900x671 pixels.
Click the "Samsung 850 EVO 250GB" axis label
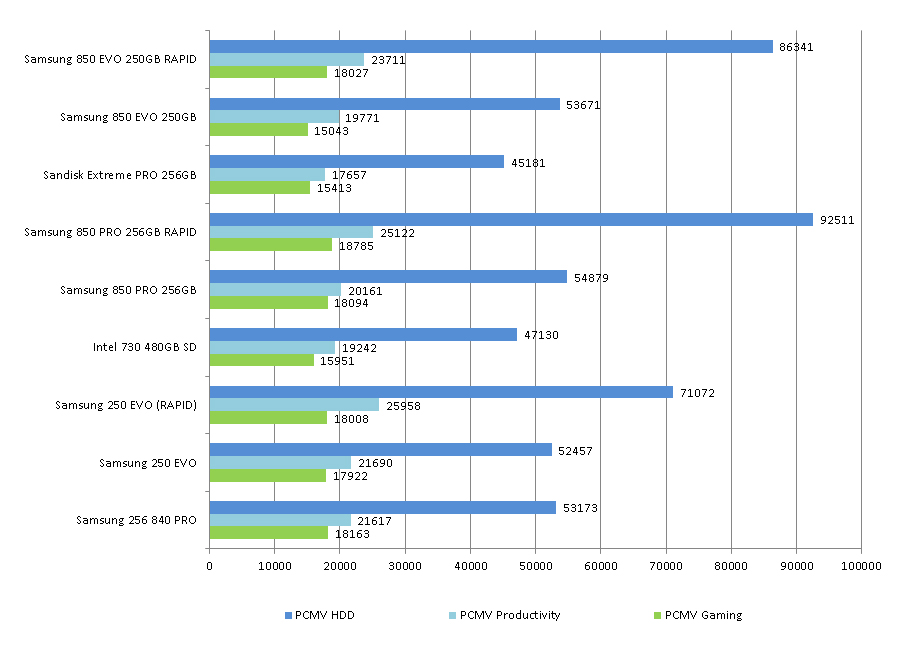click(x=129, y=117)
